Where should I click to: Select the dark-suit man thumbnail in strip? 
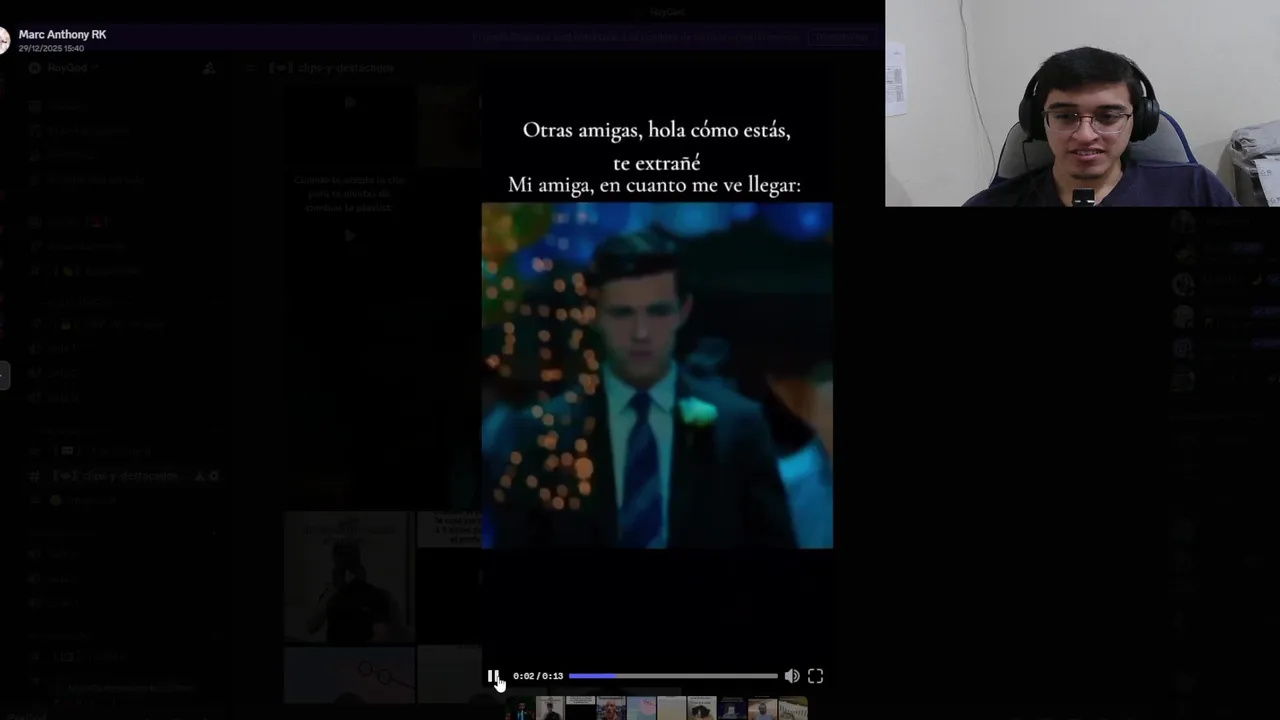point(520,708)
